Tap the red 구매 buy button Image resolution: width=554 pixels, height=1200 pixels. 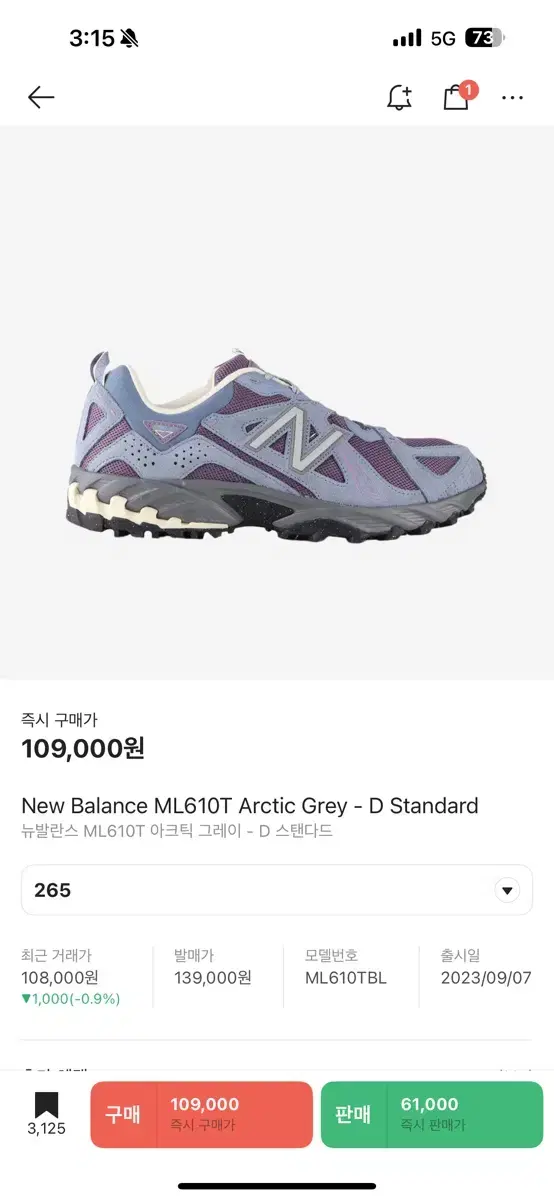pos(202,1114)
